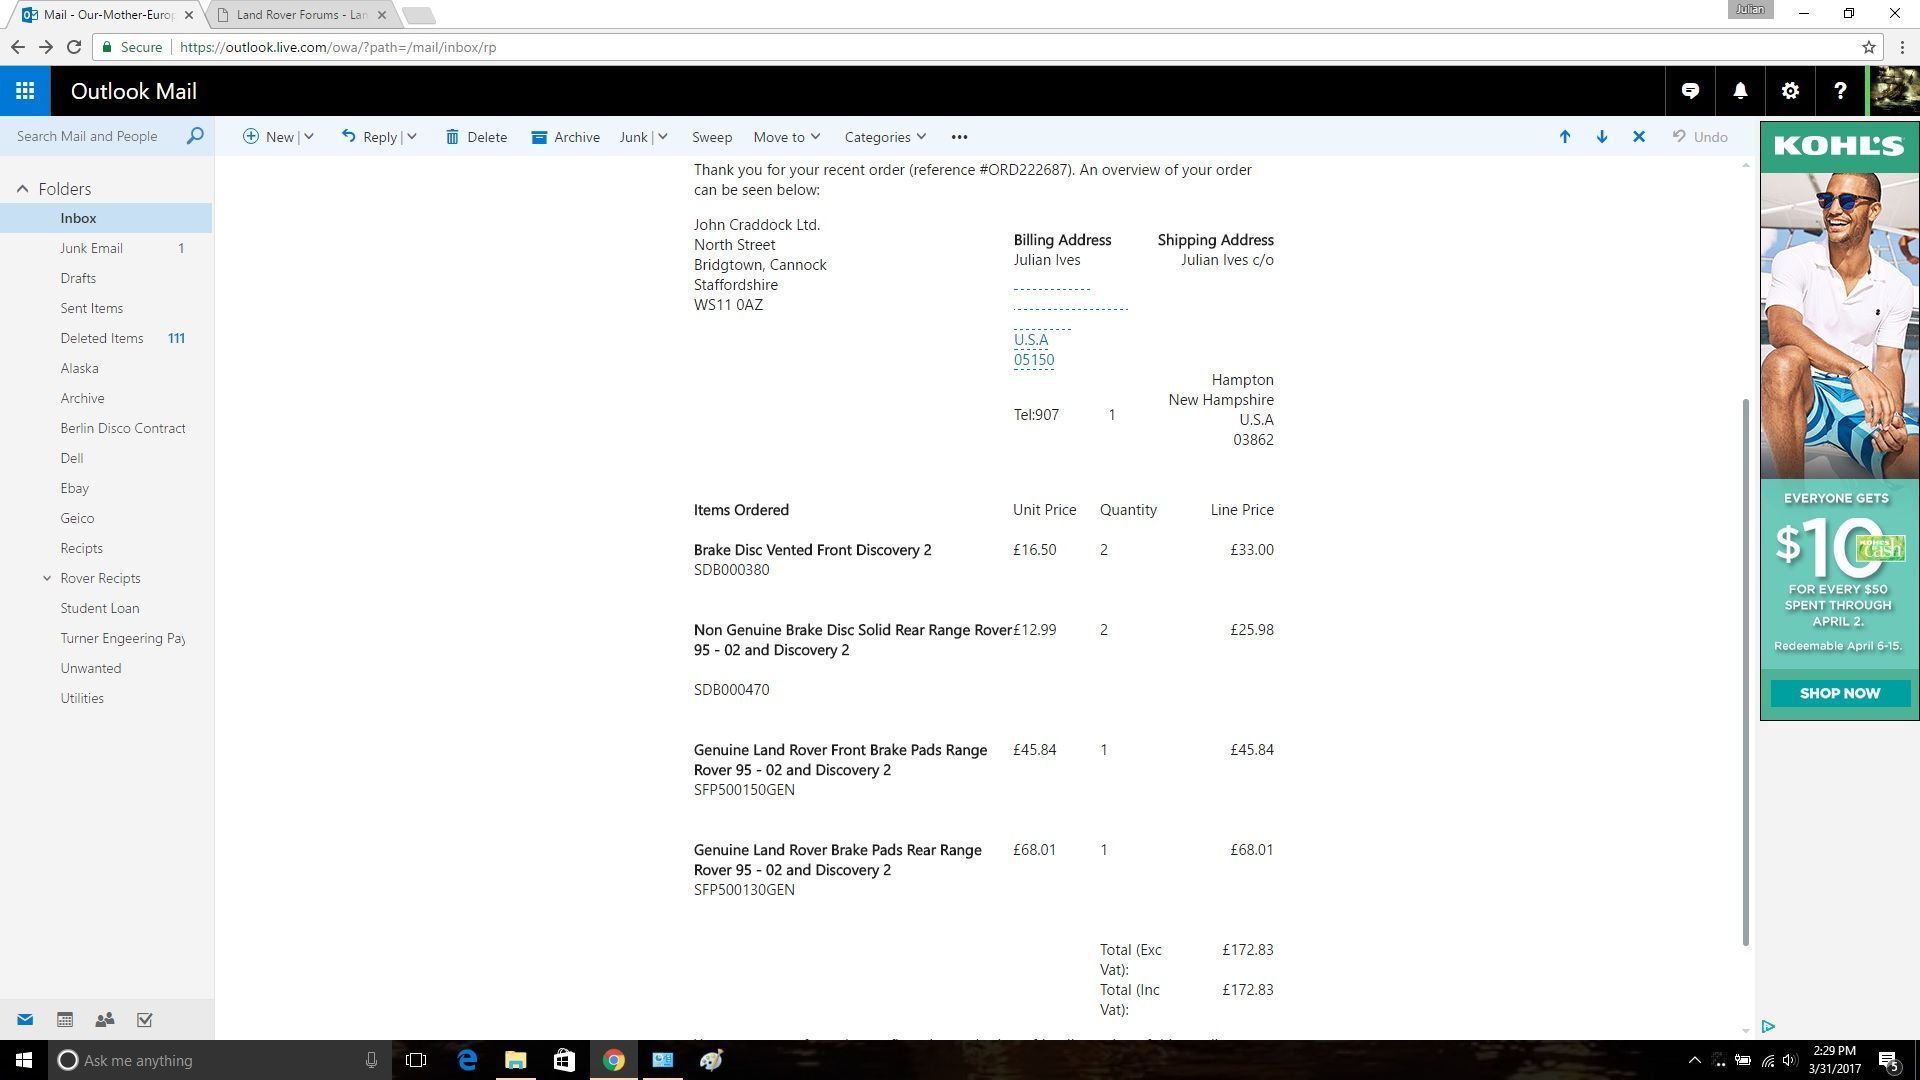Screen dimensions: 1920x1080
Task: Go to next message with down arrow
Action: [x=1602, y=137]
